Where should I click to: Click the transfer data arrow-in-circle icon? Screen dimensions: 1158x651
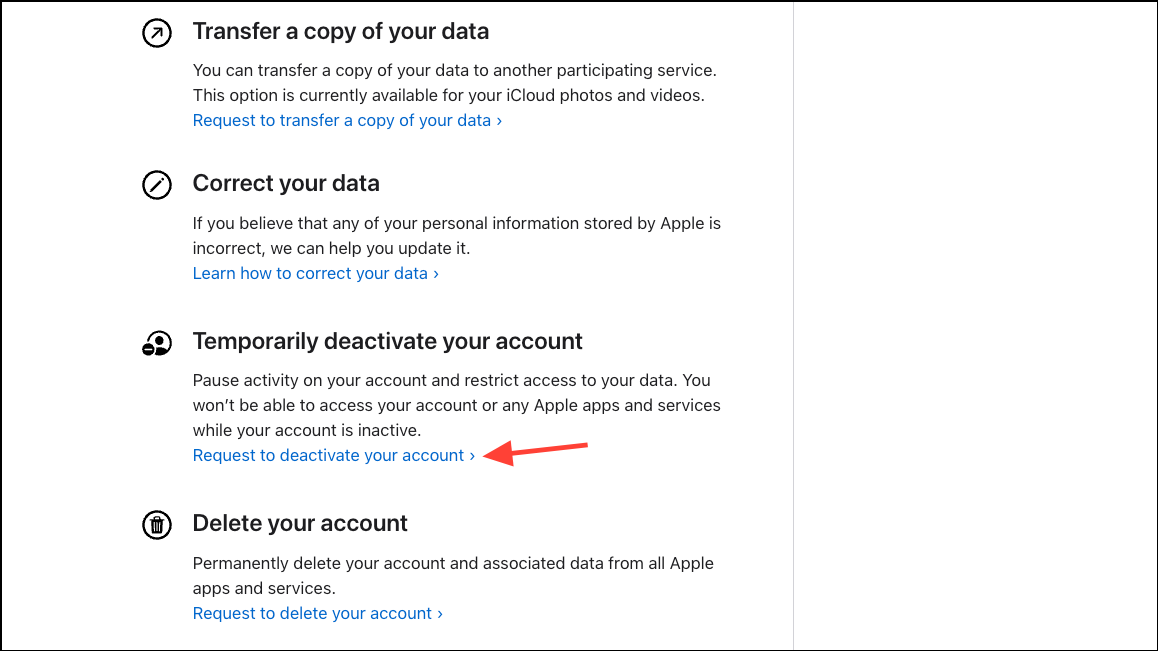coord(157,33)
